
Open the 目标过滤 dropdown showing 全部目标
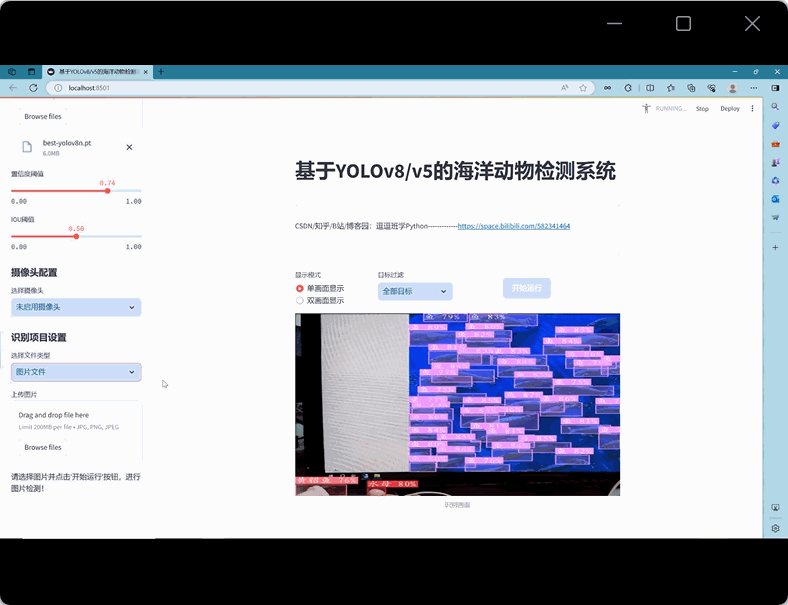415,291
